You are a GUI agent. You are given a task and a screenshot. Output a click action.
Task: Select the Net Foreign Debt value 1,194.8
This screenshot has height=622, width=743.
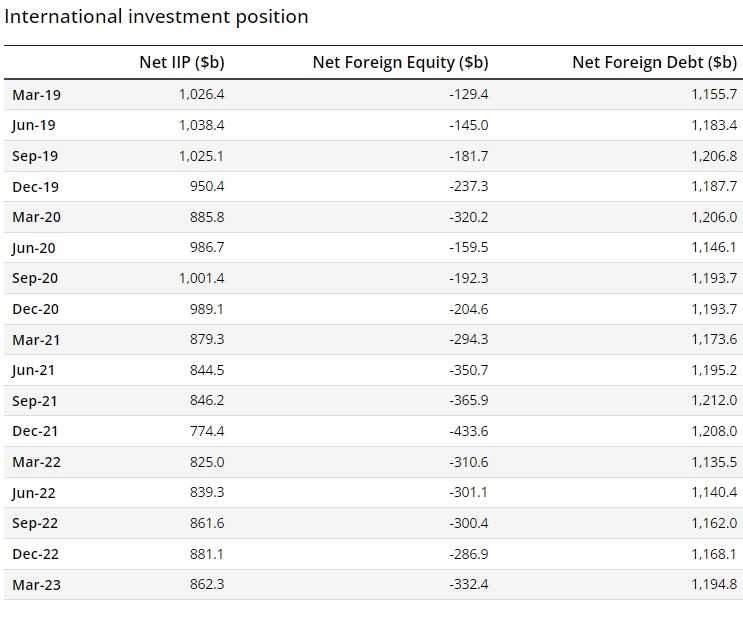click(714, 584)
